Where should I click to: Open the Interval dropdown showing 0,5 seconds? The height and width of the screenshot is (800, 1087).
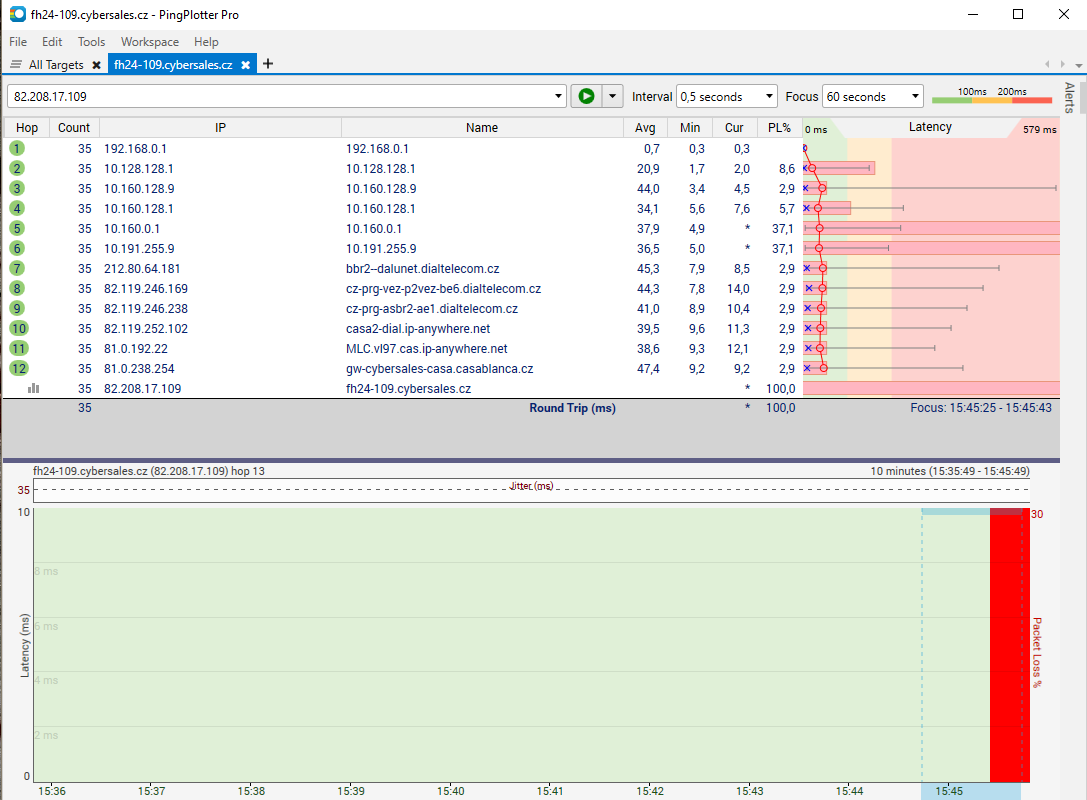[x=726, y=97]
